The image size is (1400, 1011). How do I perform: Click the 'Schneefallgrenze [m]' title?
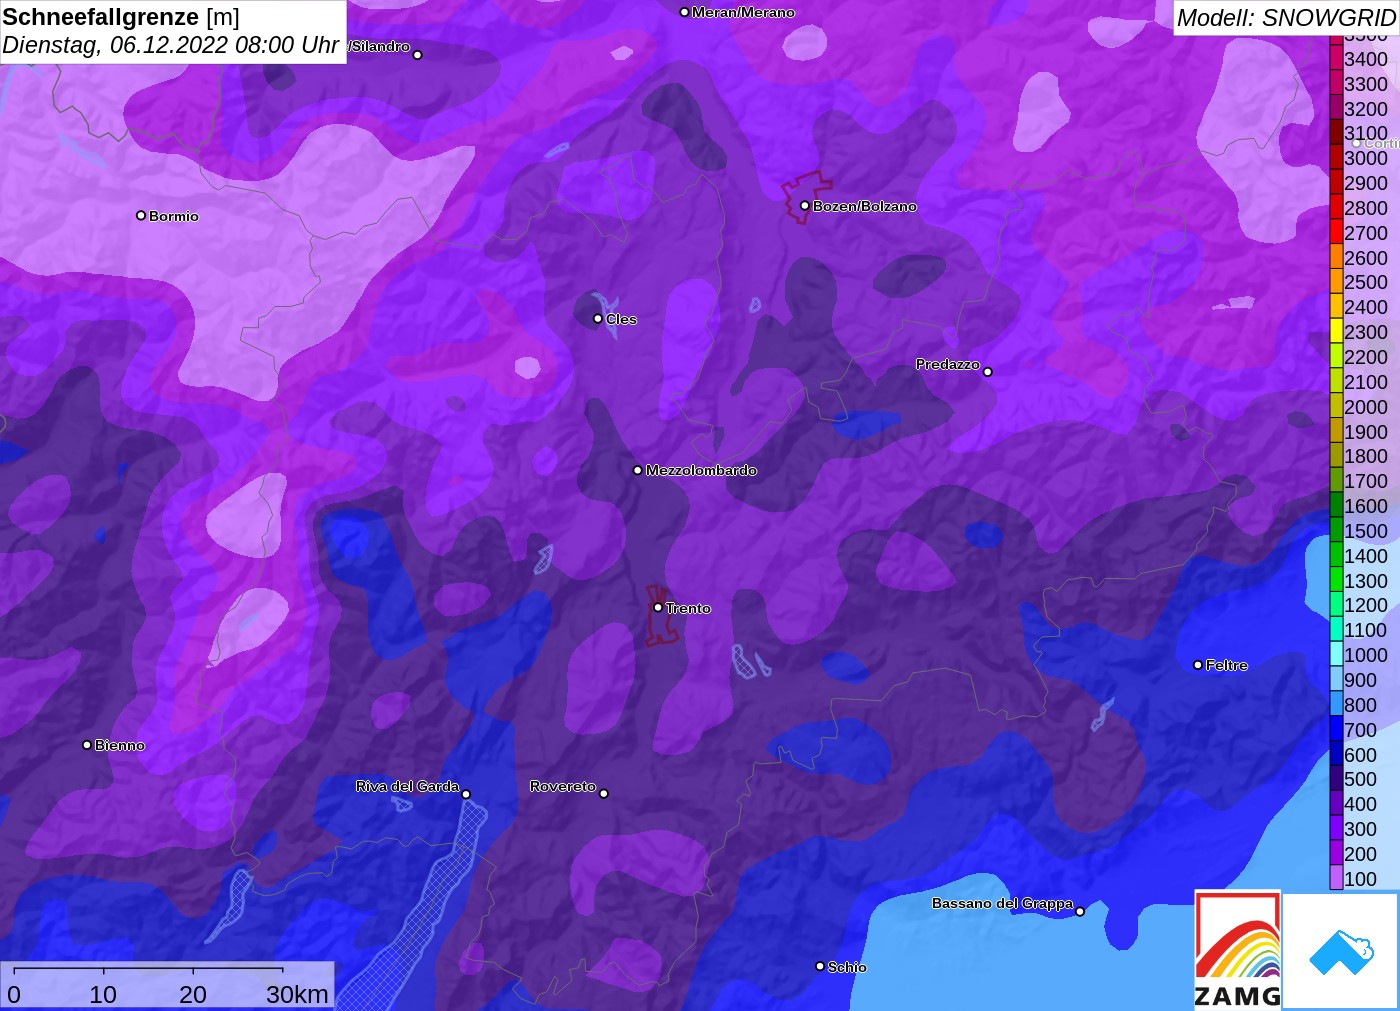121,17
